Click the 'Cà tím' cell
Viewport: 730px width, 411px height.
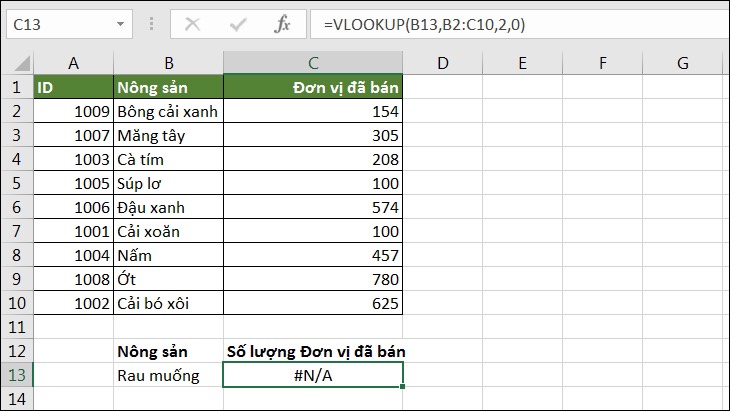tap(169, 159)
